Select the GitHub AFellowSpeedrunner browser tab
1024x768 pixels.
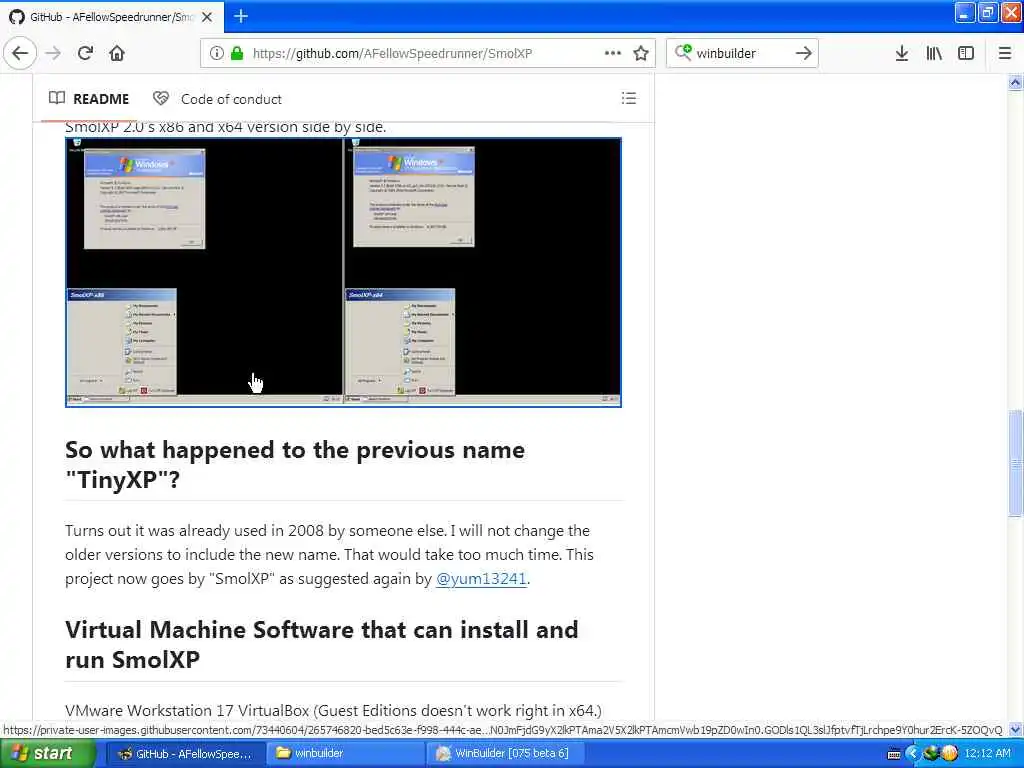(x=112, y=17)
